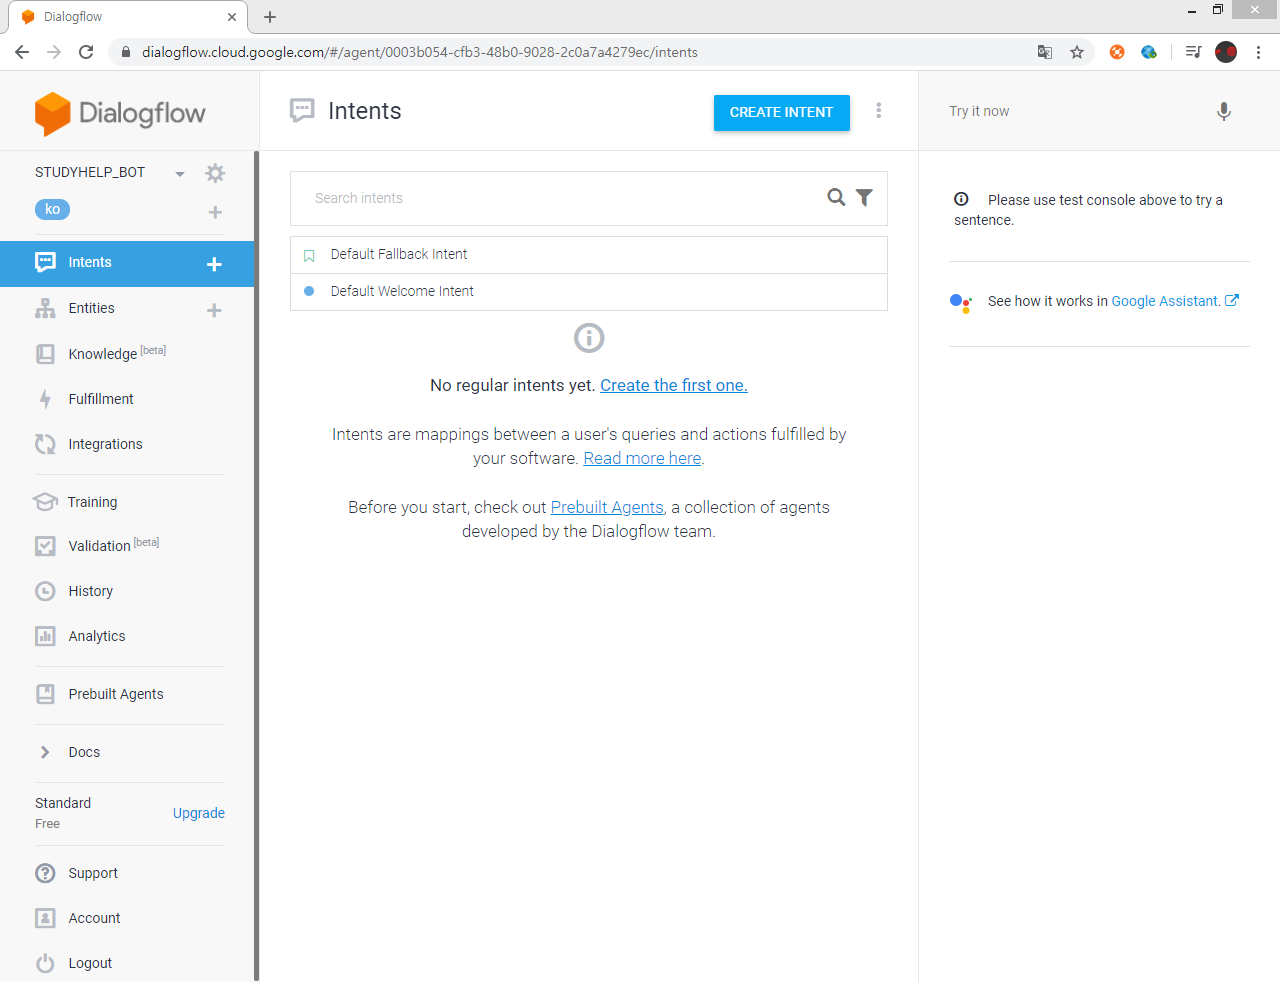This screenshot has width=1280, height=982.
Task: Select the ko language badge
Action: [x=53, y=209]
